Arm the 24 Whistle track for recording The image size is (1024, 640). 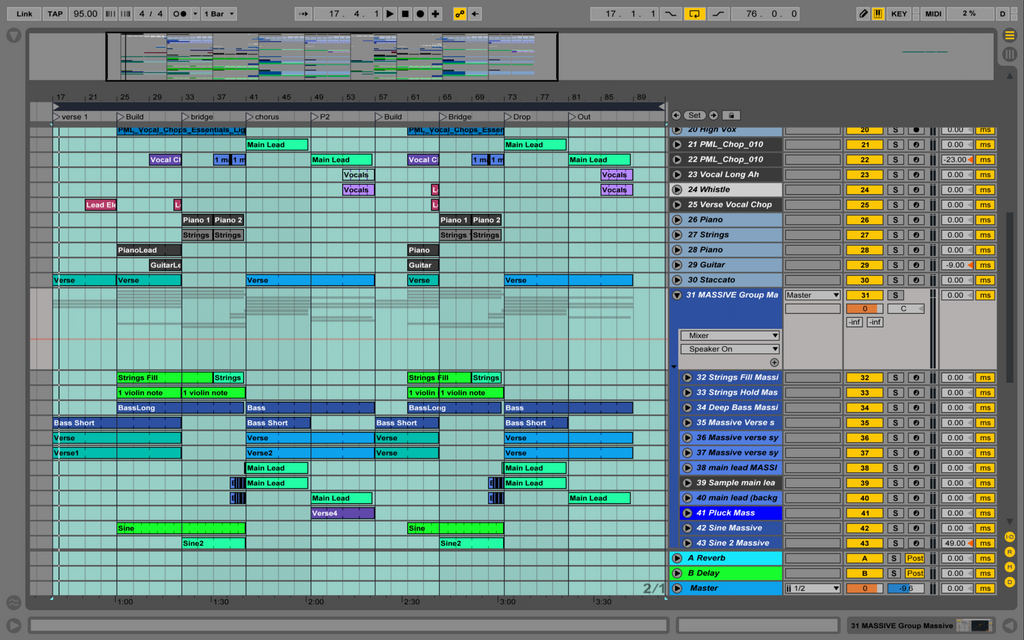(917, 190)
